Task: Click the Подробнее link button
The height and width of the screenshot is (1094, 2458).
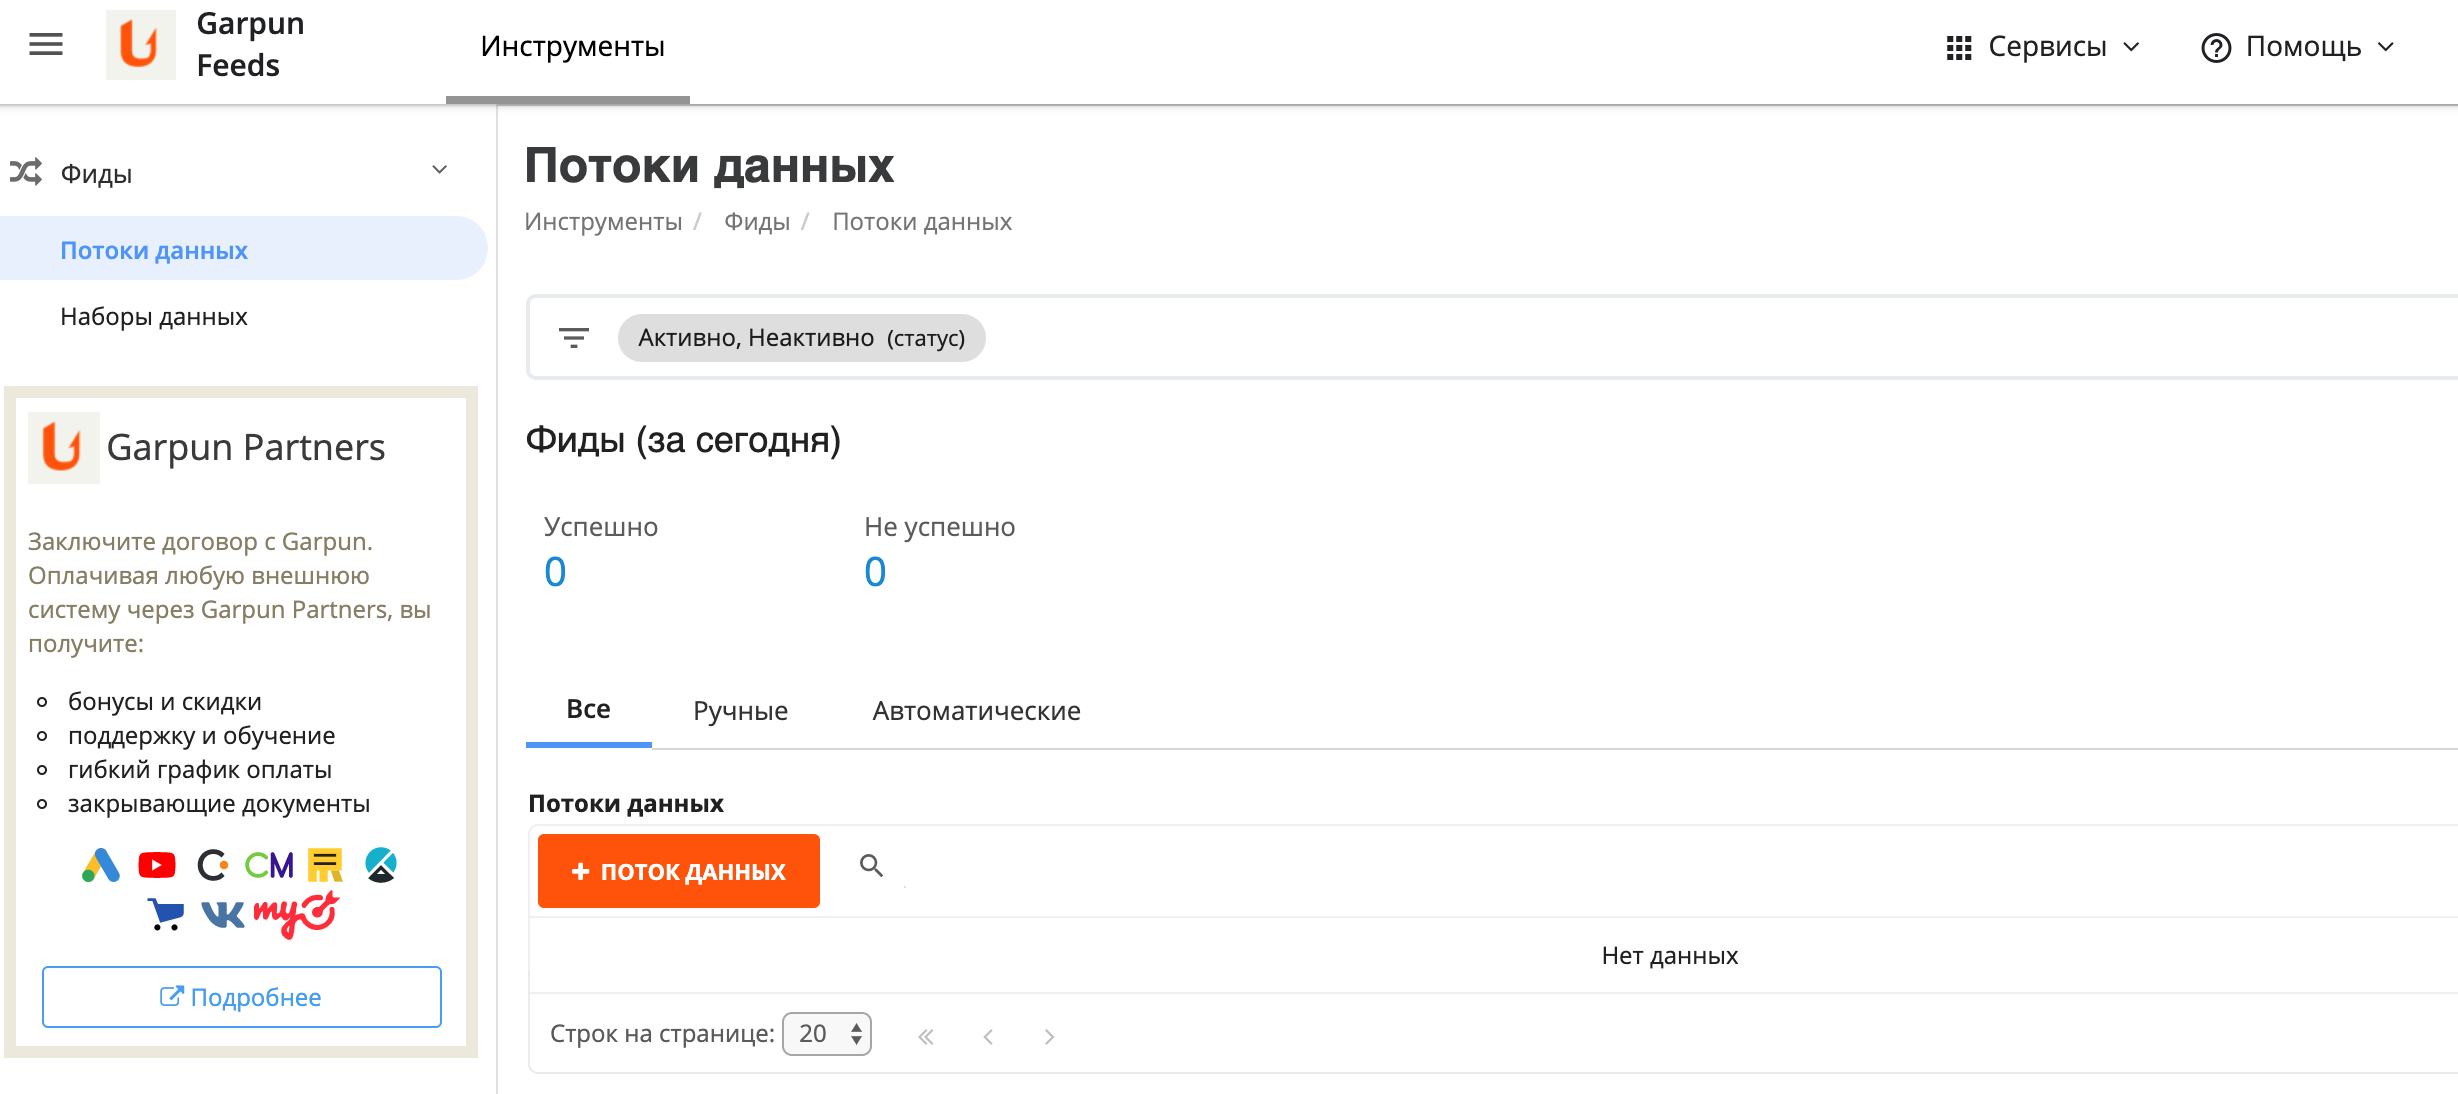Action: 242,997
